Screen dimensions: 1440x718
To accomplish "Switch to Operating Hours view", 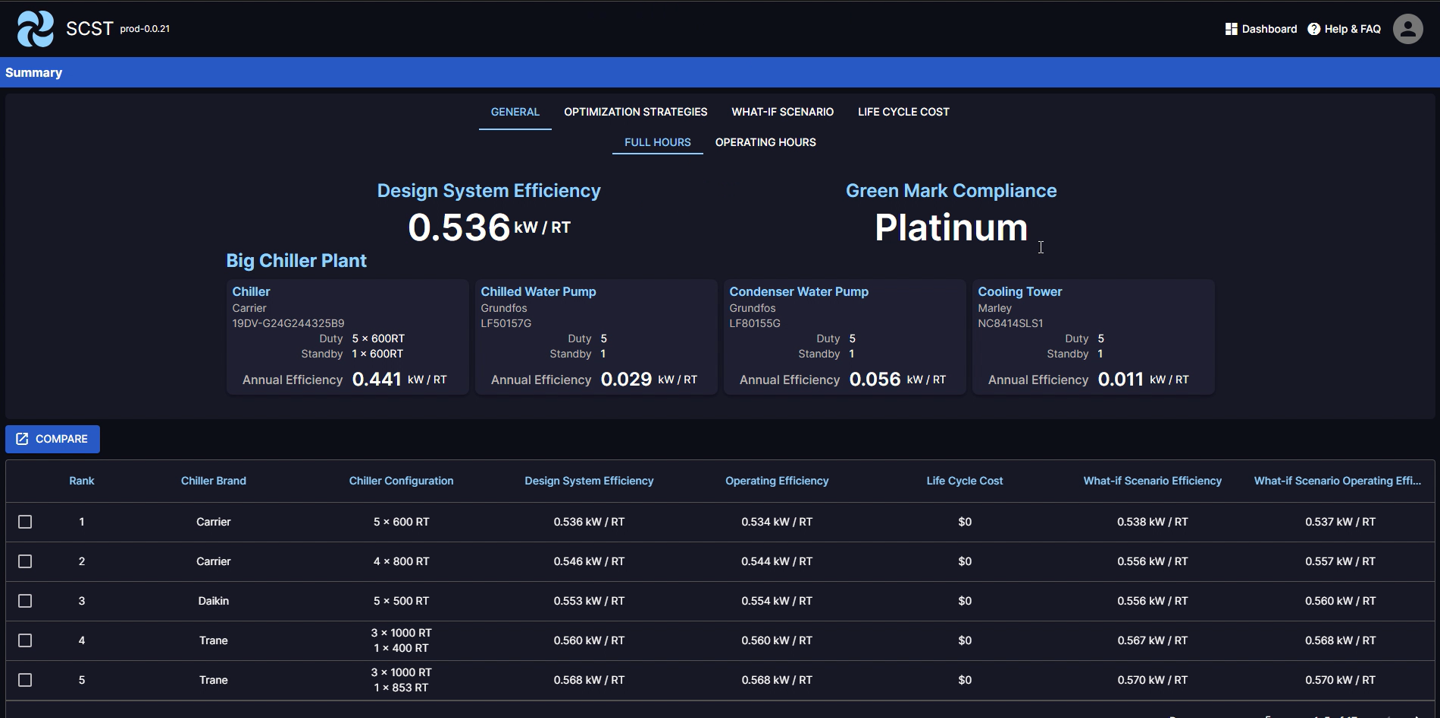I will tap(765, 143).
